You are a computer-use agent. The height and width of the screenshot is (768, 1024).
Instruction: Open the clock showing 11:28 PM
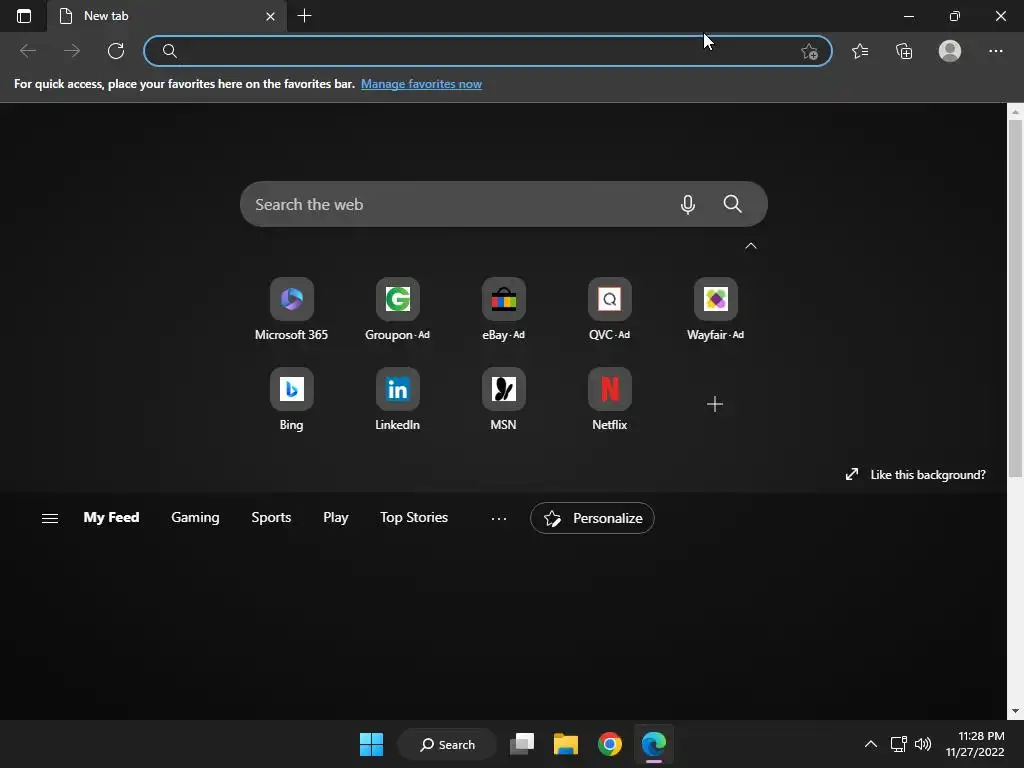click(975, 744)
